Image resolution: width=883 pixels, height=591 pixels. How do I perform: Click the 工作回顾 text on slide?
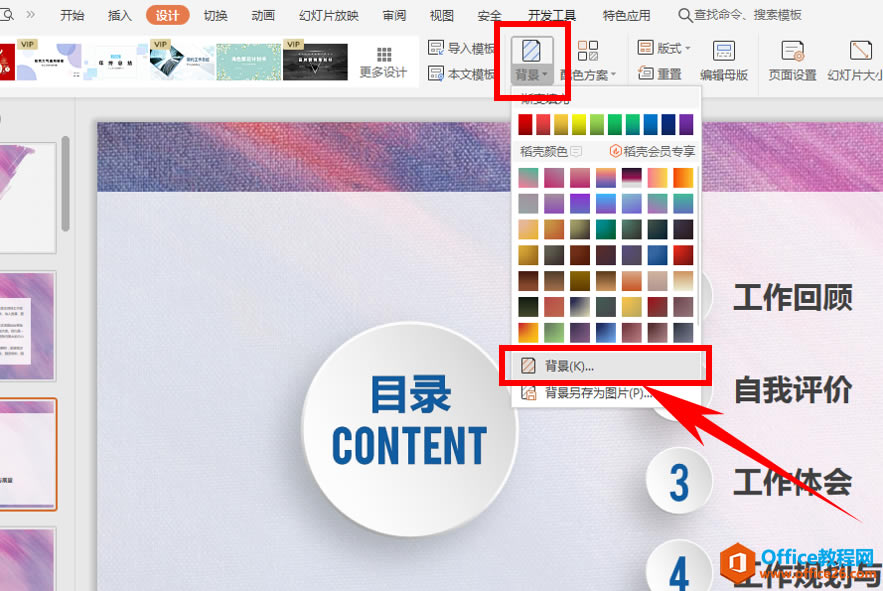tap(792, 297)
